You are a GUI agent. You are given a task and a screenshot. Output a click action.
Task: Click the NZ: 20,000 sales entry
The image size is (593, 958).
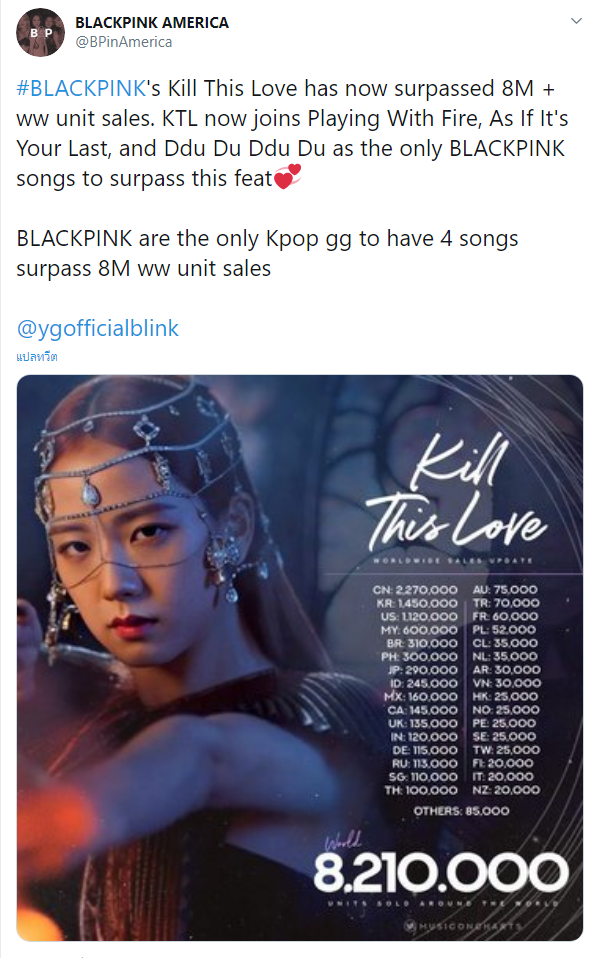(x=506, y=790)
